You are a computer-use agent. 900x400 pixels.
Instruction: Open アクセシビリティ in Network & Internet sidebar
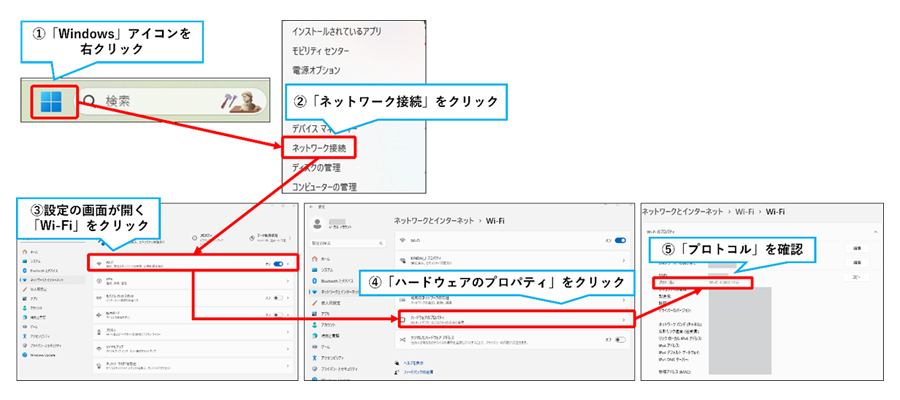click(36, 336)
